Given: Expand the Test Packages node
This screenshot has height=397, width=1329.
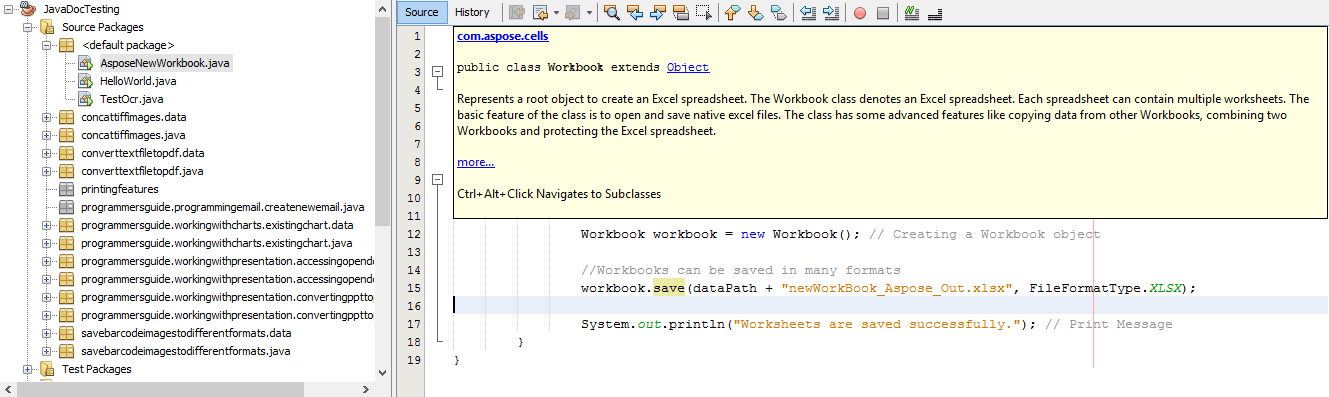Looking at the screenshot, I should pos(28,369).
